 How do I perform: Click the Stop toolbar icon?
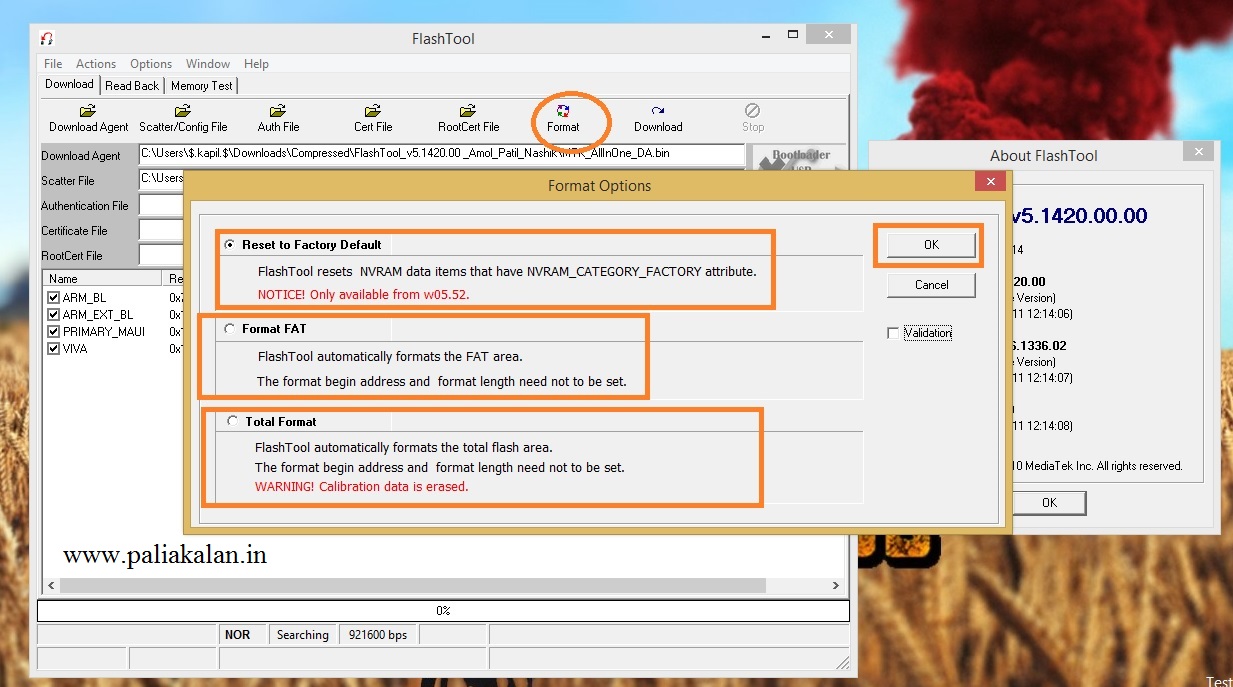point(753,118)
